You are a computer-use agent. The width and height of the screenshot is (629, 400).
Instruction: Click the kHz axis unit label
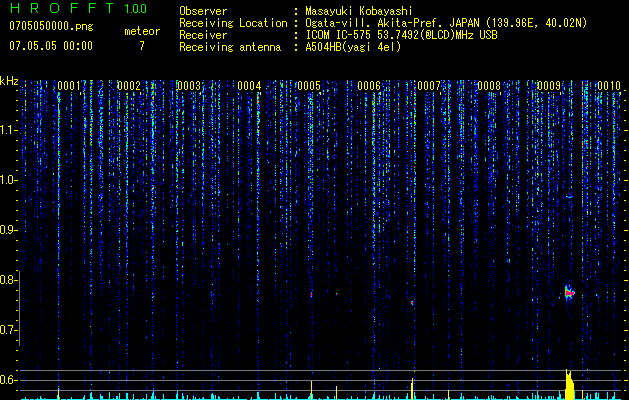pyautogui.click(x=9, y=81)
